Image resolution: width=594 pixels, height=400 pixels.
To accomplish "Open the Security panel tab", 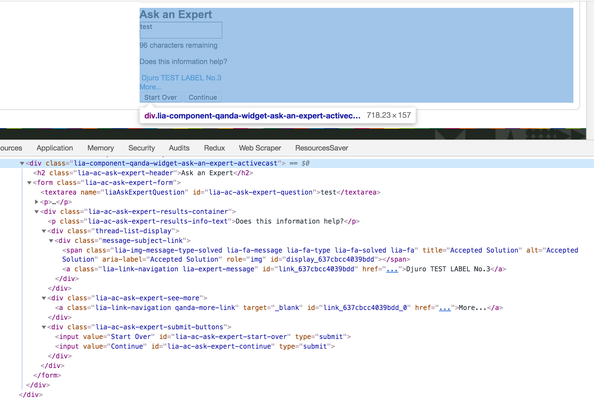I will click(141, 148).
